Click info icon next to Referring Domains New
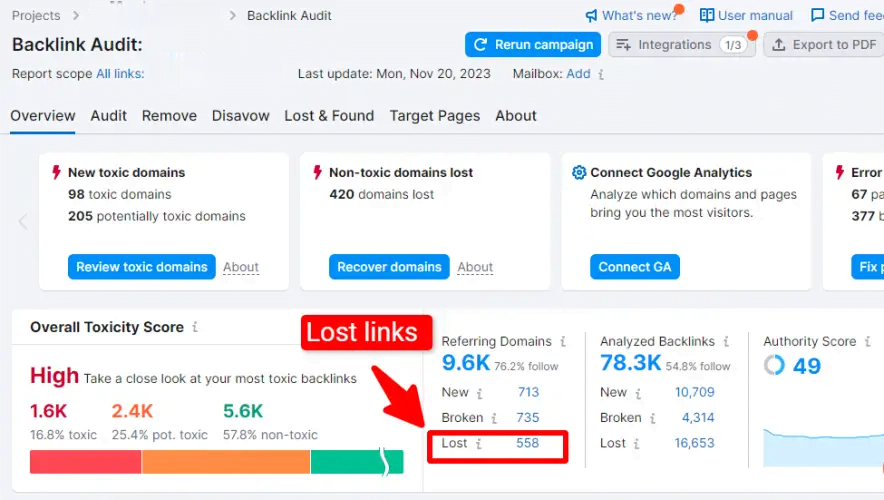Screen dimensions: 884x500 [479, 393]
